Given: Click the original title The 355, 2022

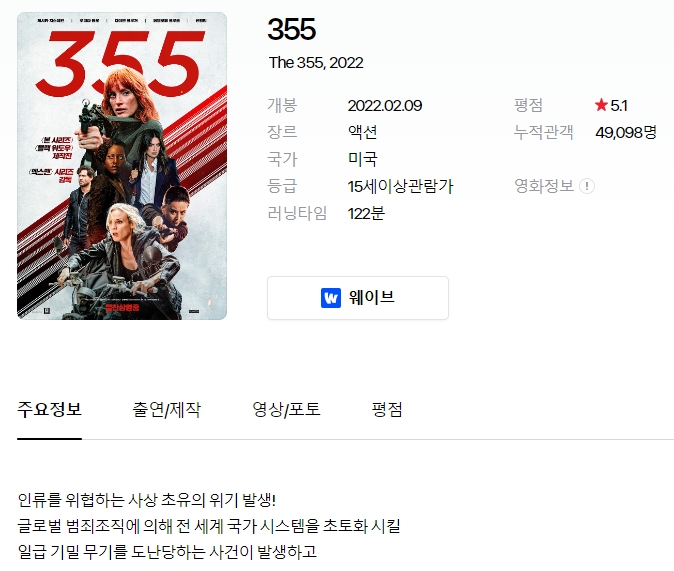Looking at the screenshot, I should [316, 63].
